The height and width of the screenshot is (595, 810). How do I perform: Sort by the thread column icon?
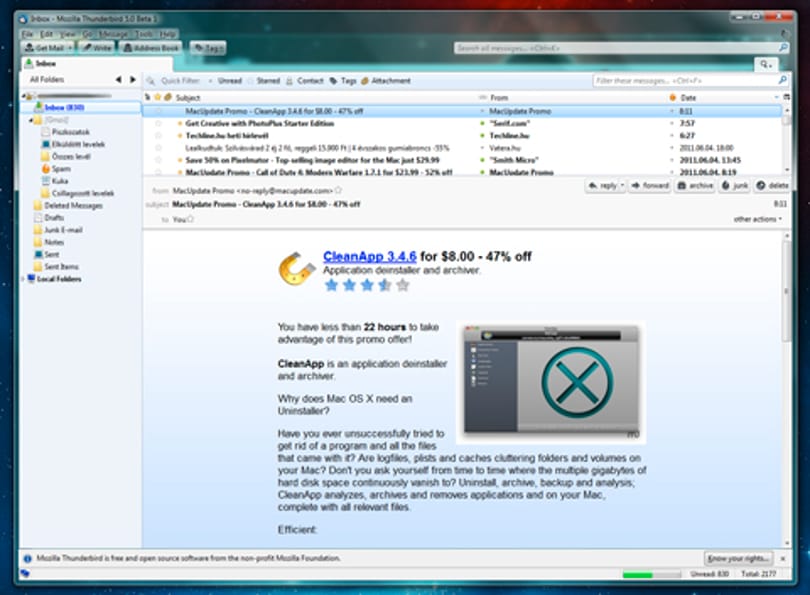tap(148, 97)
